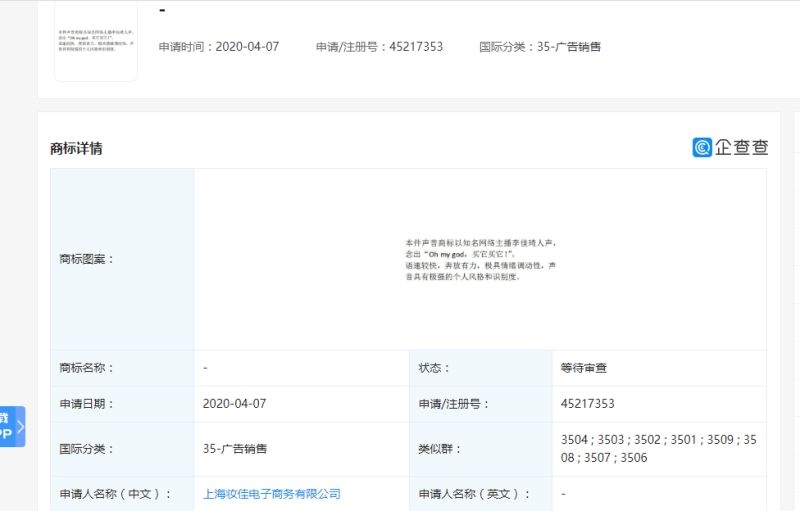Click the 商标图案 row label

[88, 259]
